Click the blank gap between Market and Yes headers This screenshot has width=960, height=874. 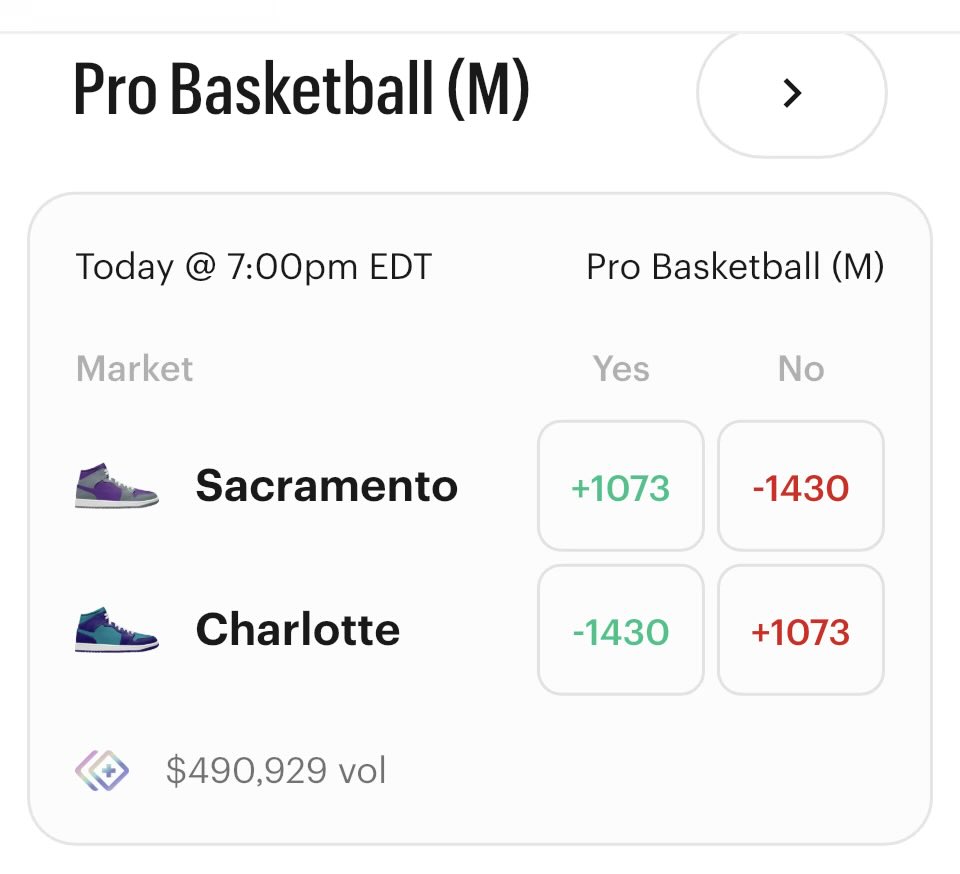click(390, 369)
